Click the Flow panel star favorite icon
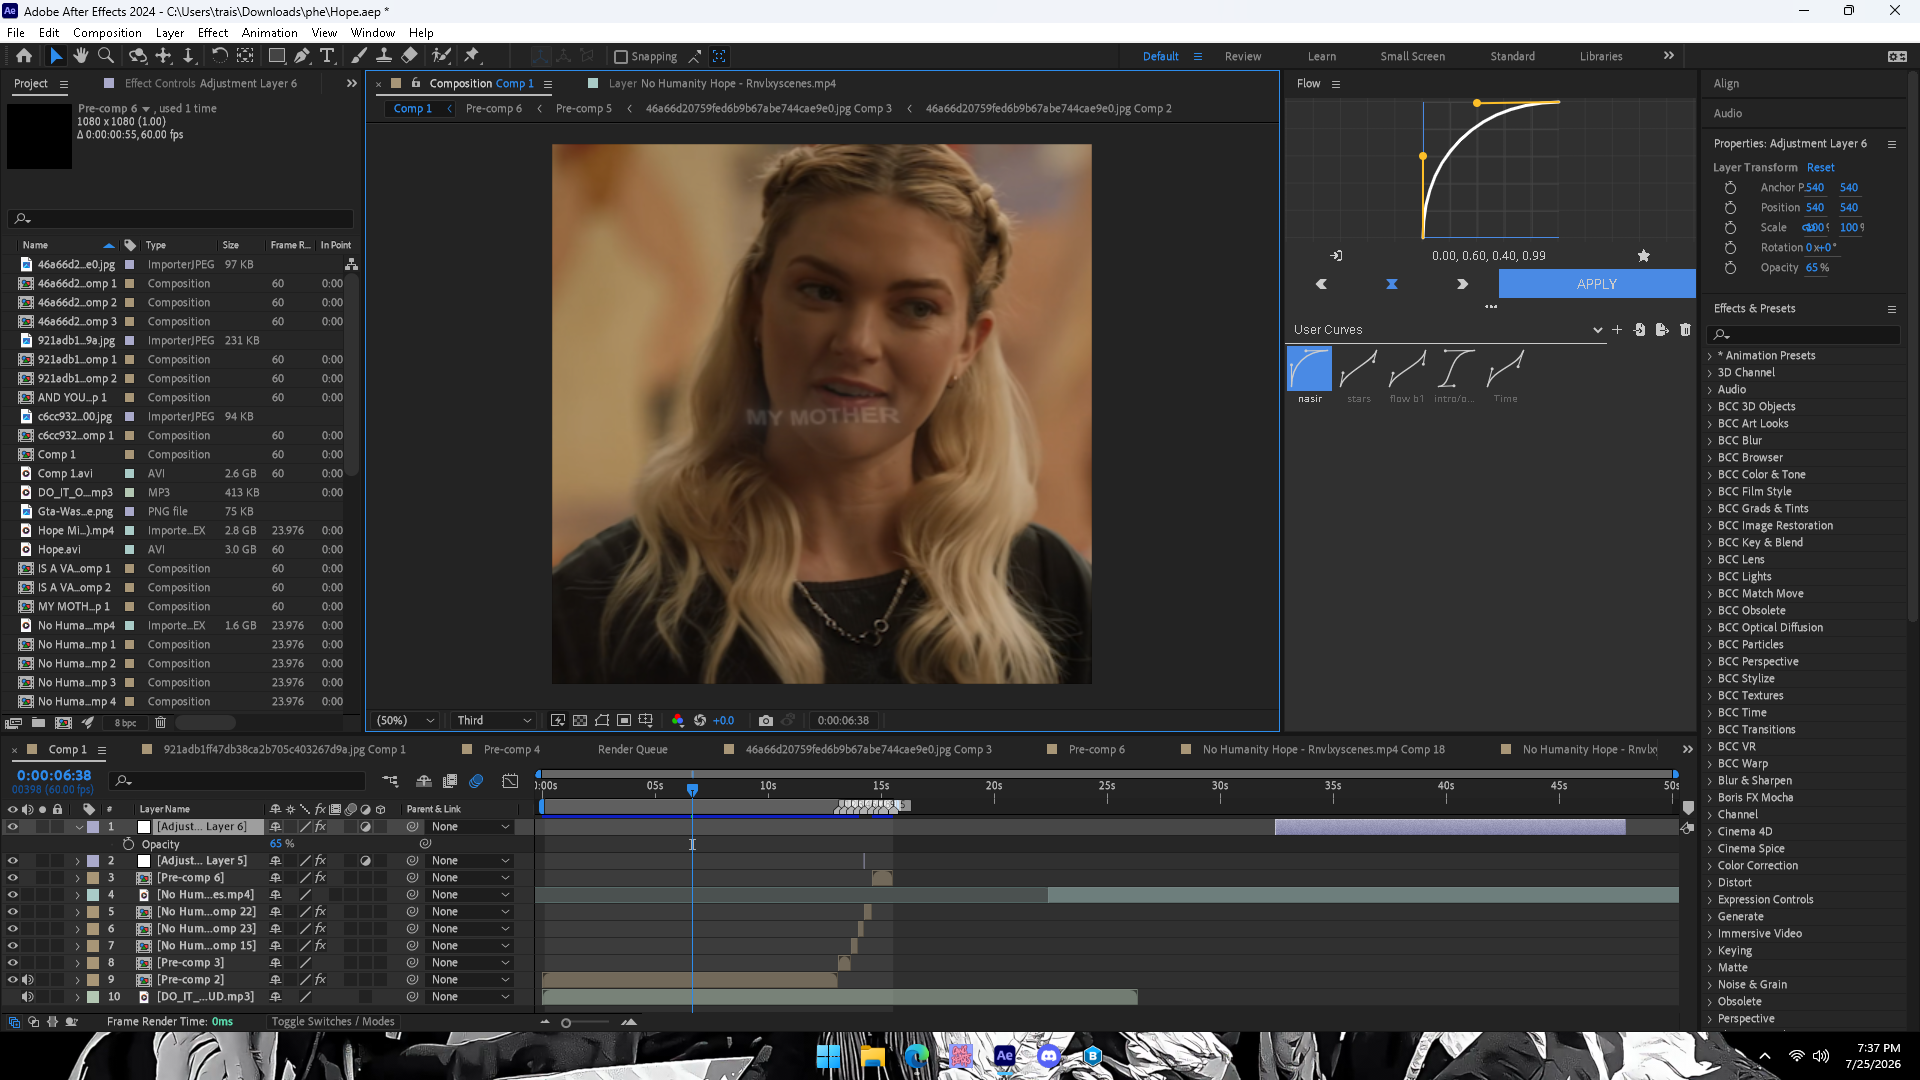This screenshot has width=1920, height=1080. (1643, 256)
